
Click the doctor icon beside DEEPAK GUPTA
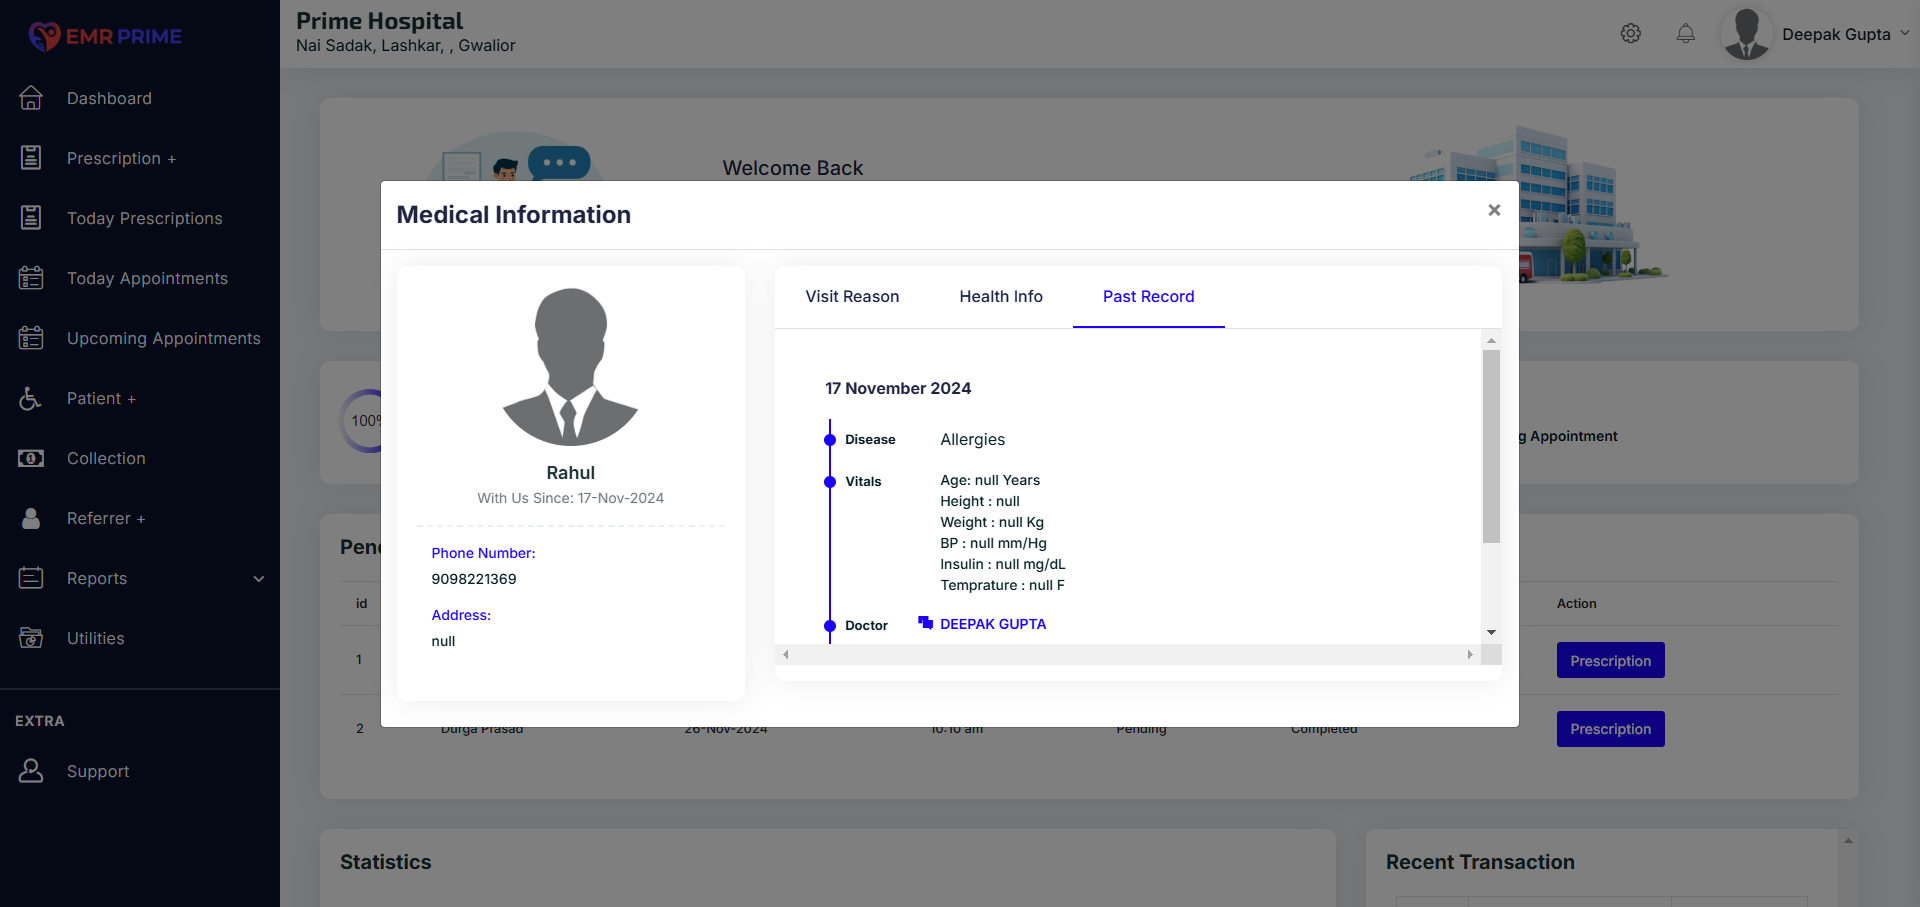point(925,623)
